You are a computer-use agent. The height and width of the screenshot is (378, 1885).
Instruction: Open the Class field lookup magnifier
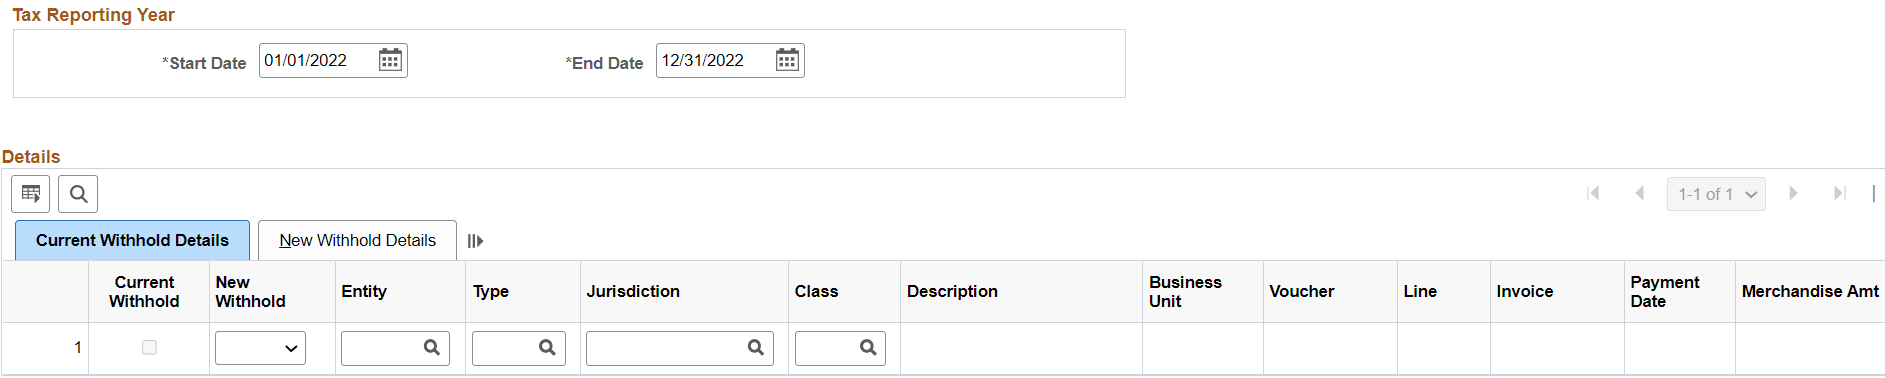point(868,348)
